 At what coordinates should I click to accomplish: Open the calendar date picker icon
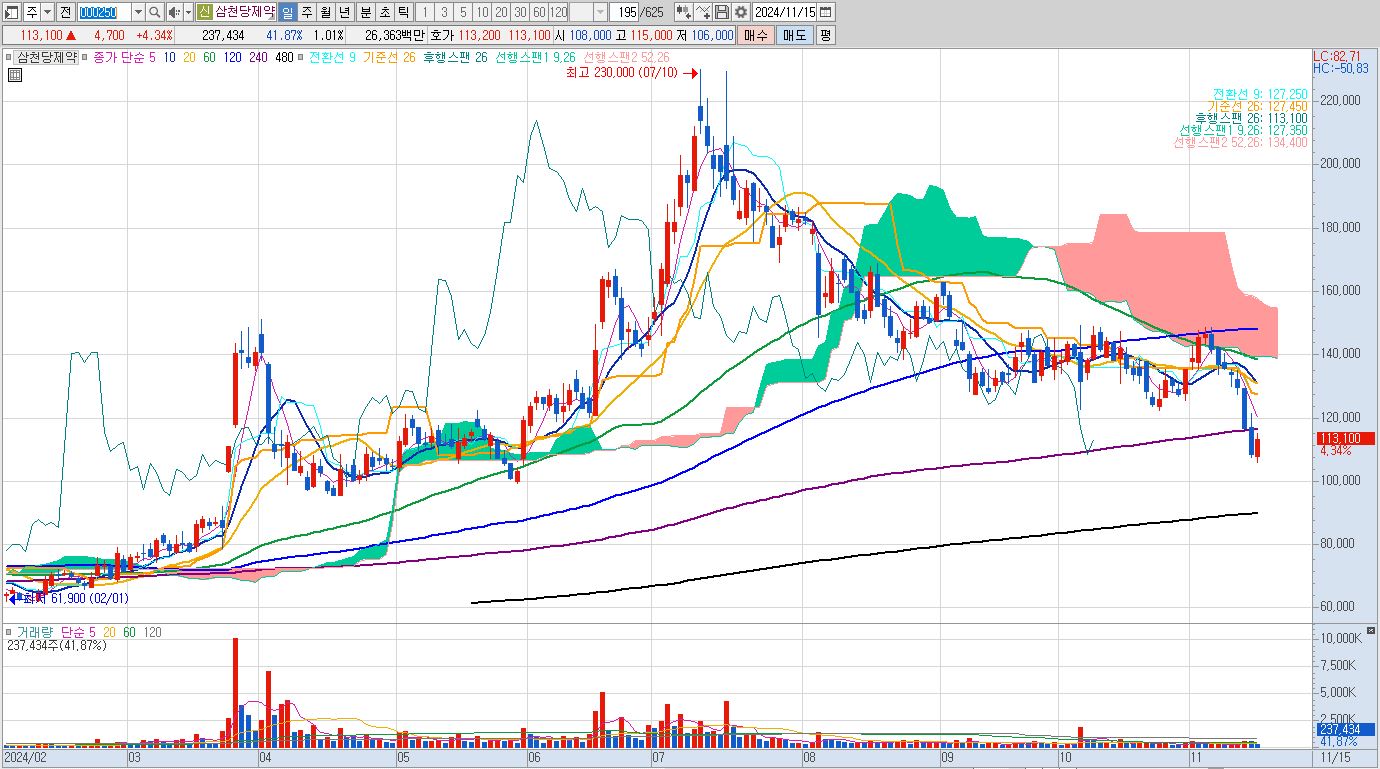(825, 12)
